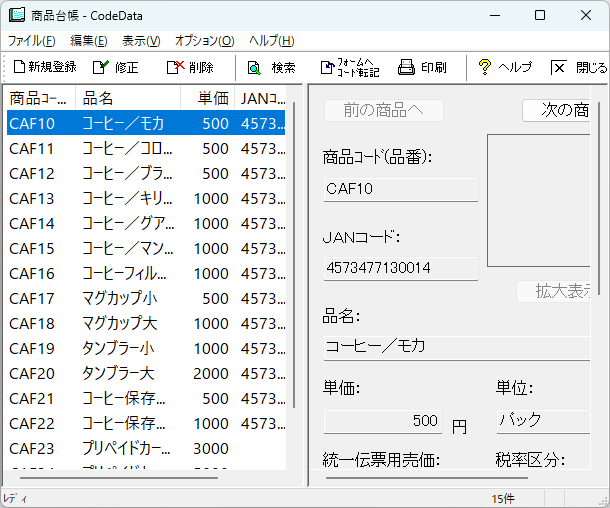610x508 pixels.
Task: Click the 2000 price in CAF20 row
Action: [x=211, y=373]
